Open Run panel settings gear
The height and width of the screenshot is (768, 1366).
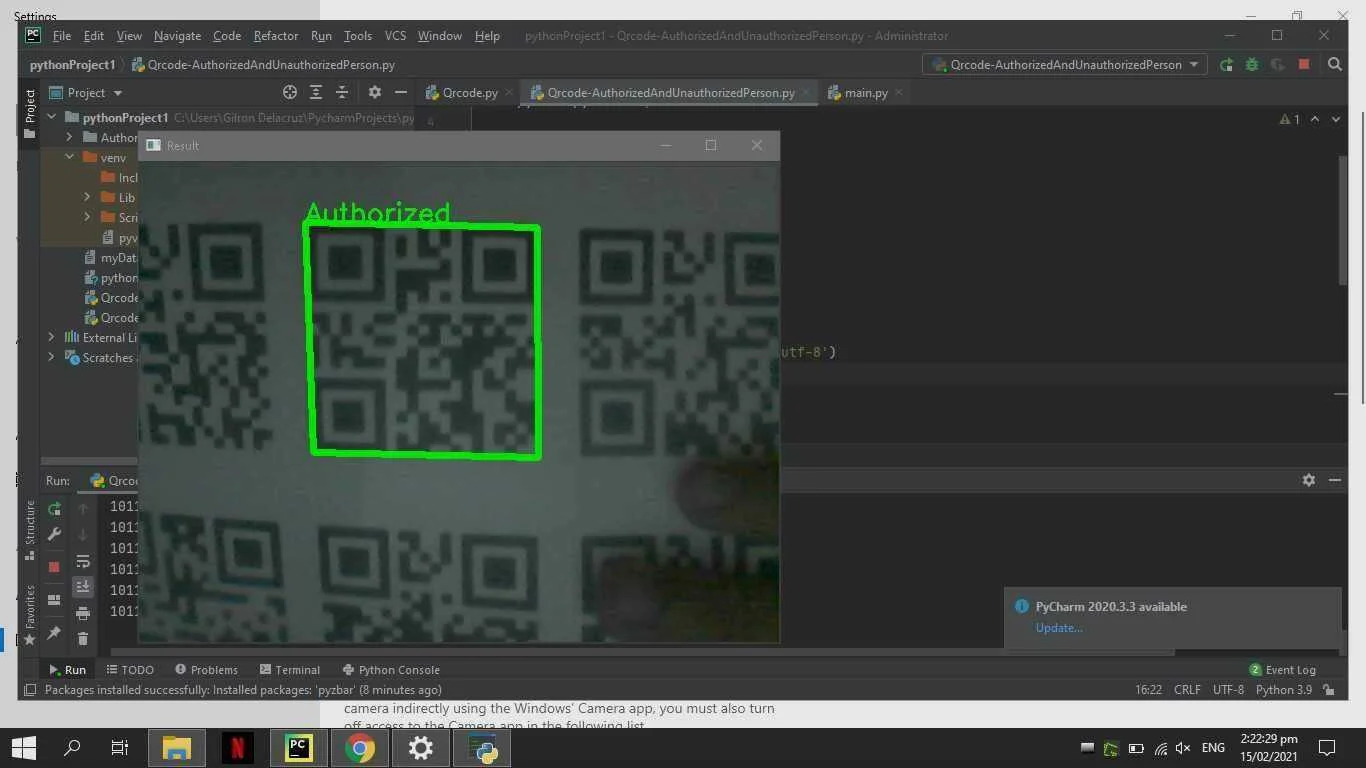(1309, 480)
